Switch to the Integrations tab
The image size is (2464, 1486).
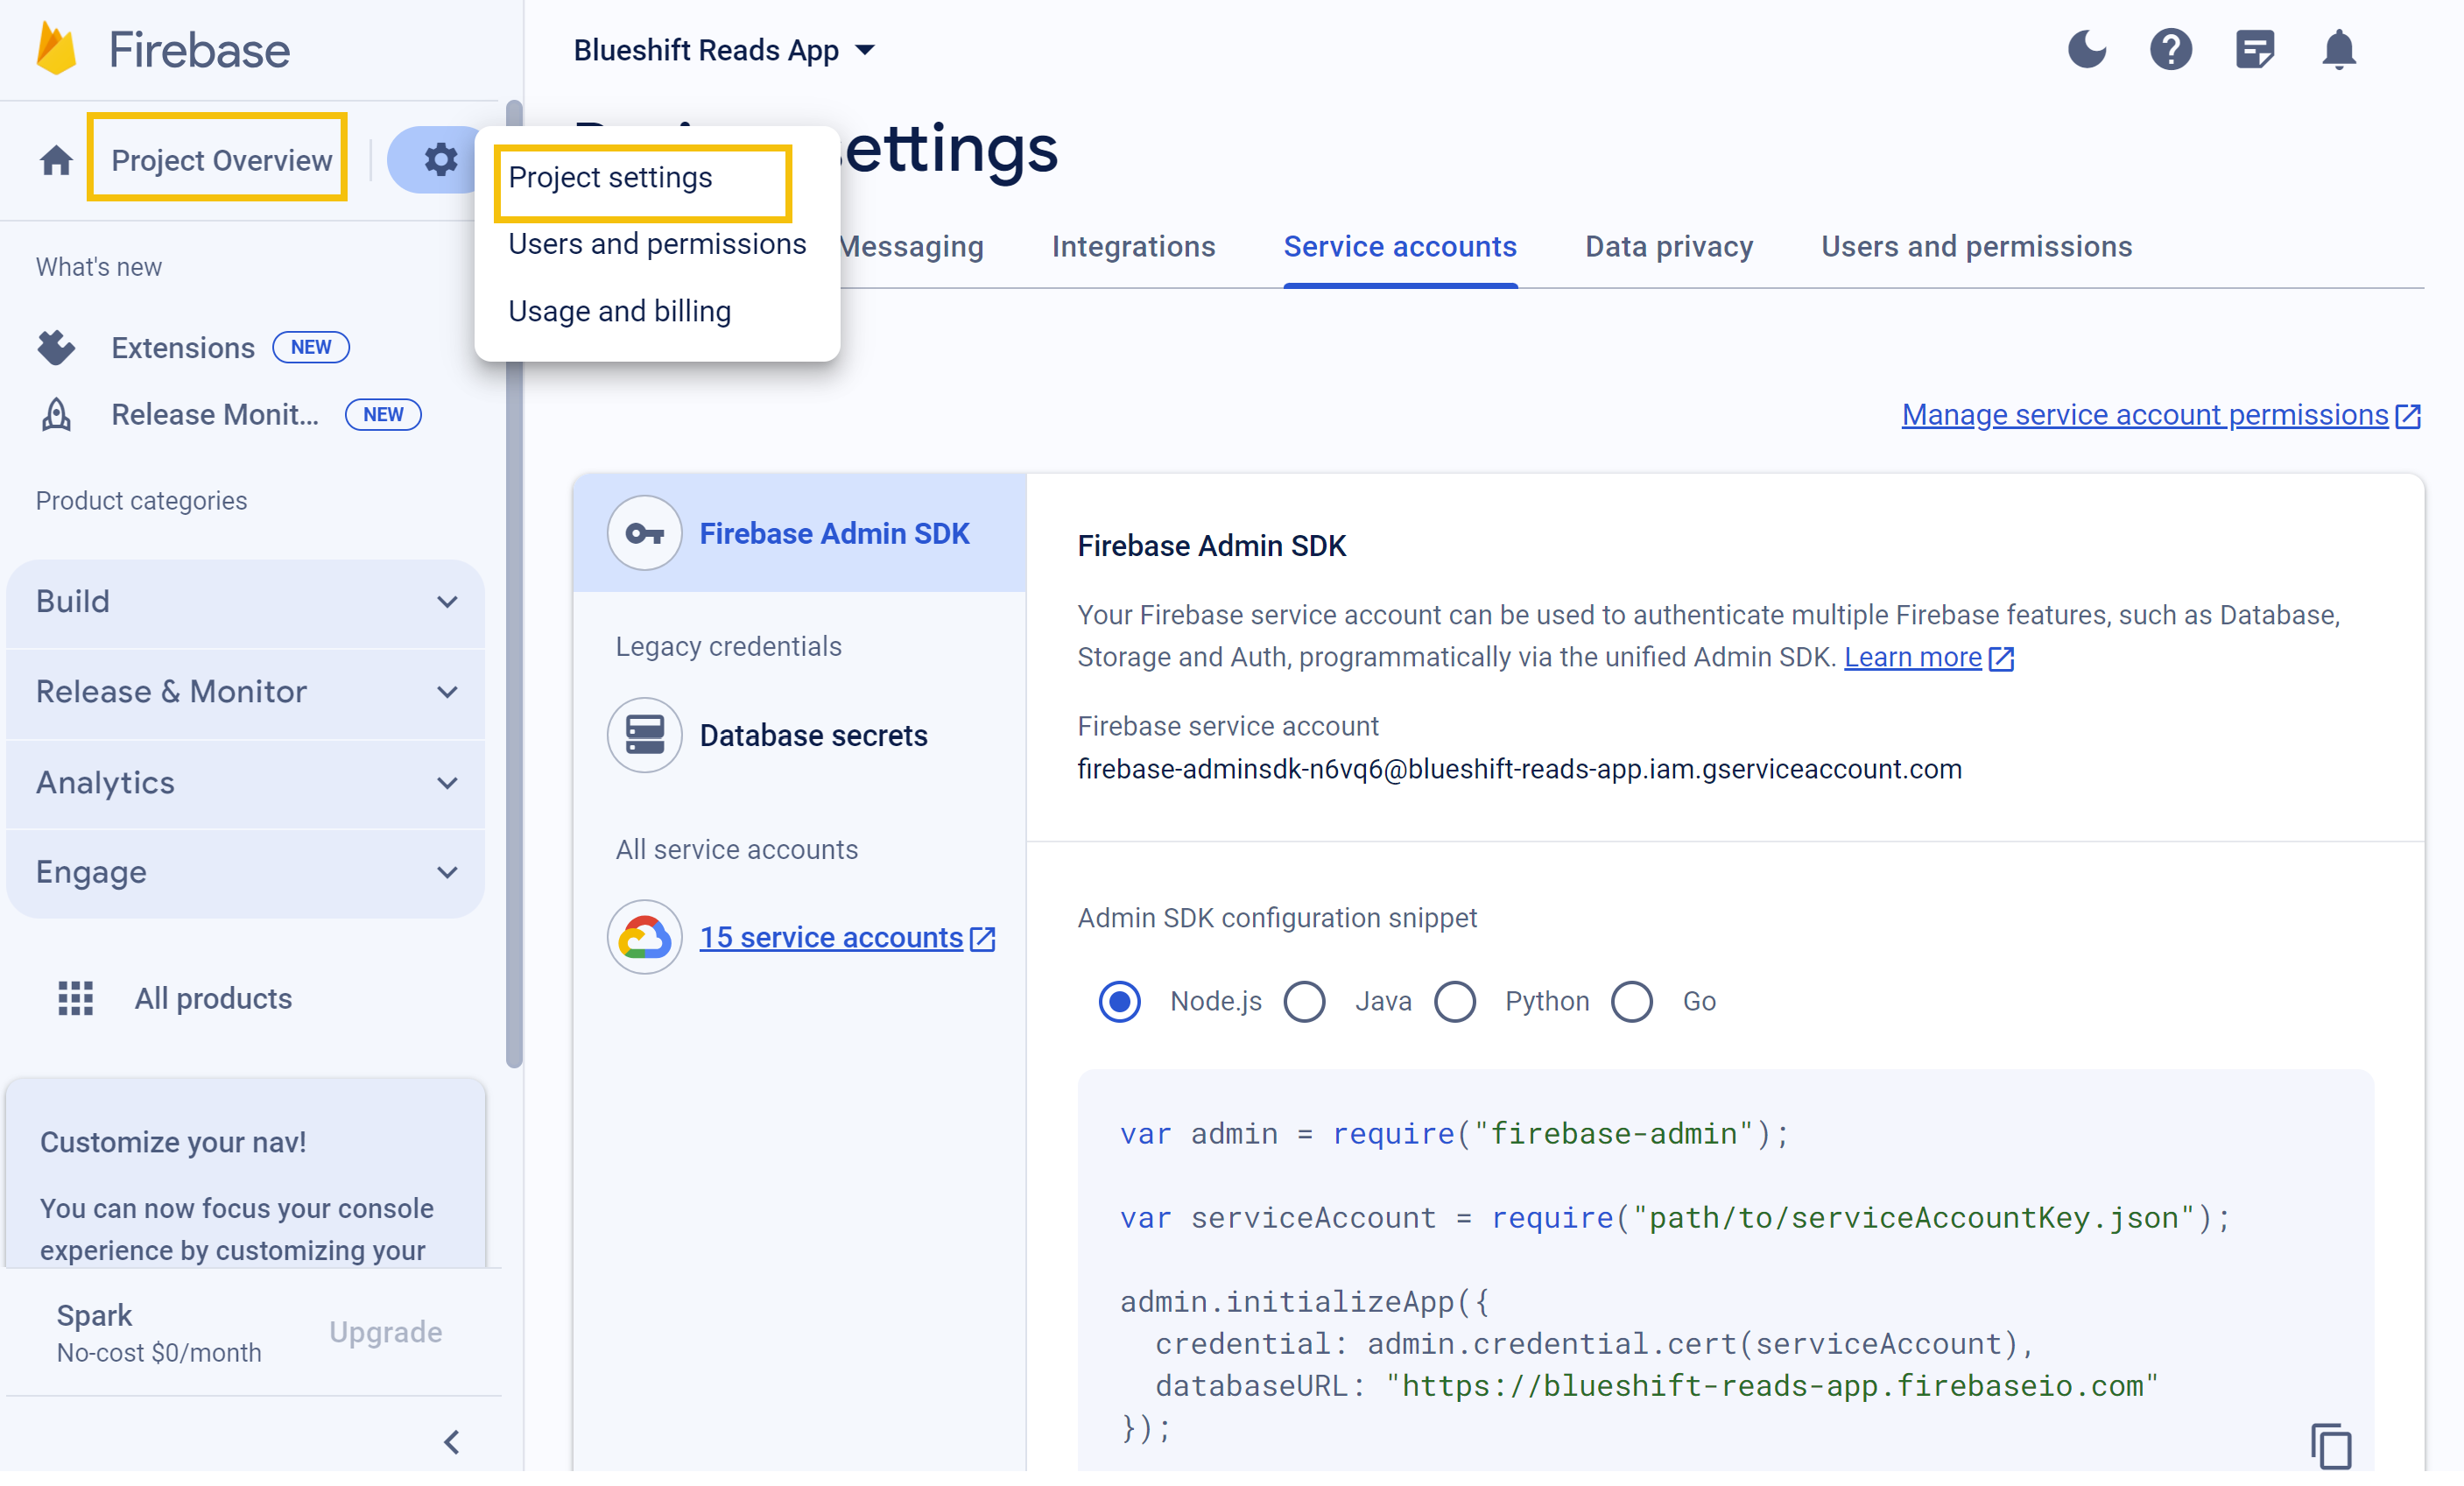tap(1133, 246)
